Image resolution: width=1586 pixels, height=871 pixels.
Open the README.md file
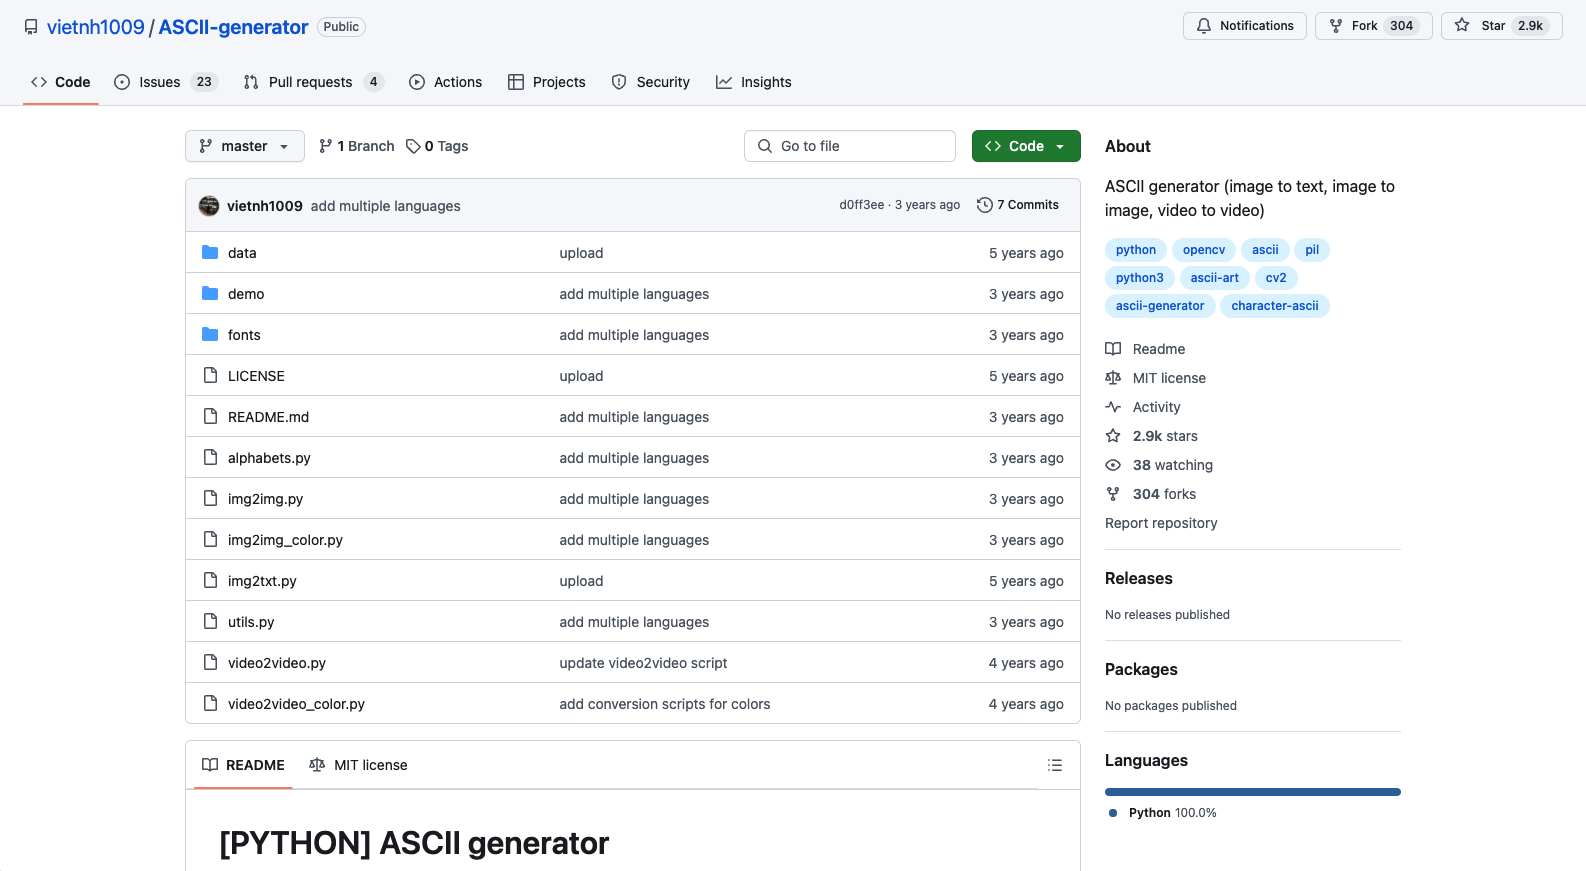click(268, 417)
